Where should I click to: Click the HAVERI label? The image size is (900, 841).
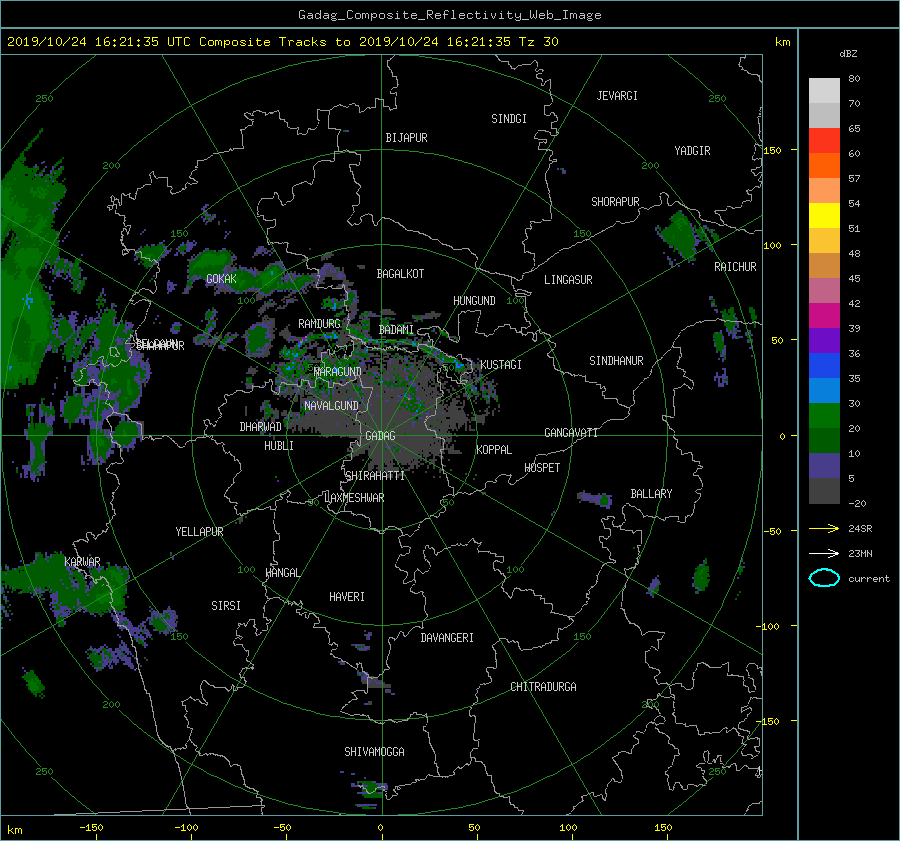pos(347,597)
